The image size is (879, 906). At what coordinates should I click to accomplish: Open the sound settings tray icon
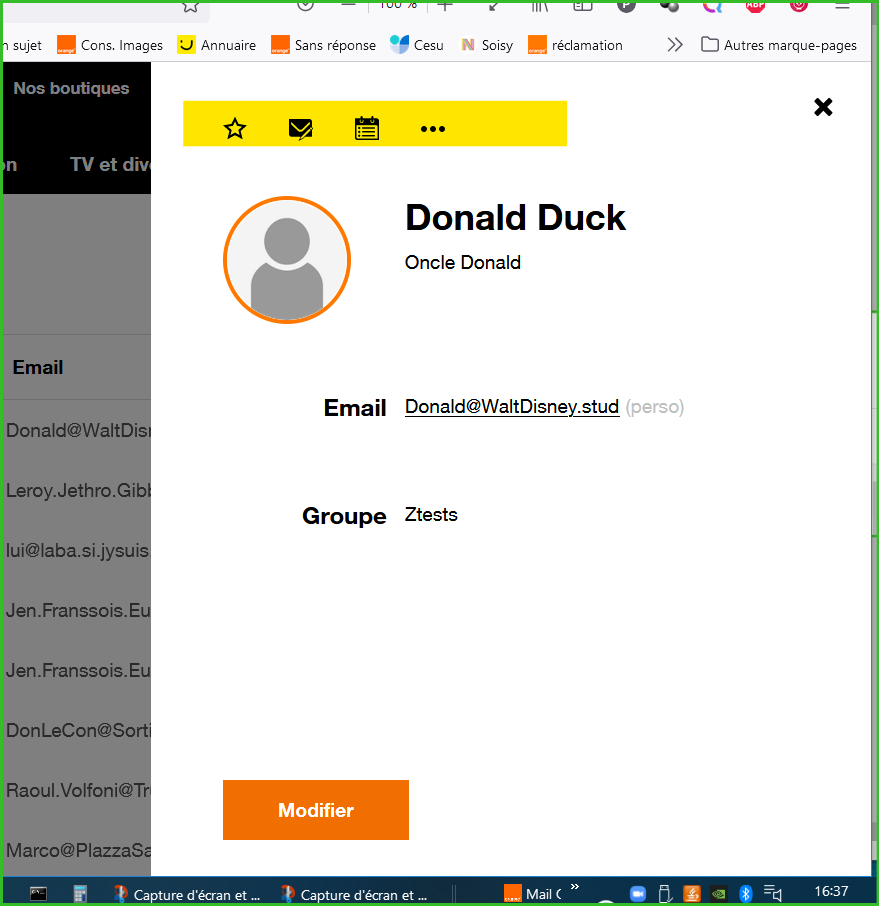772,893
